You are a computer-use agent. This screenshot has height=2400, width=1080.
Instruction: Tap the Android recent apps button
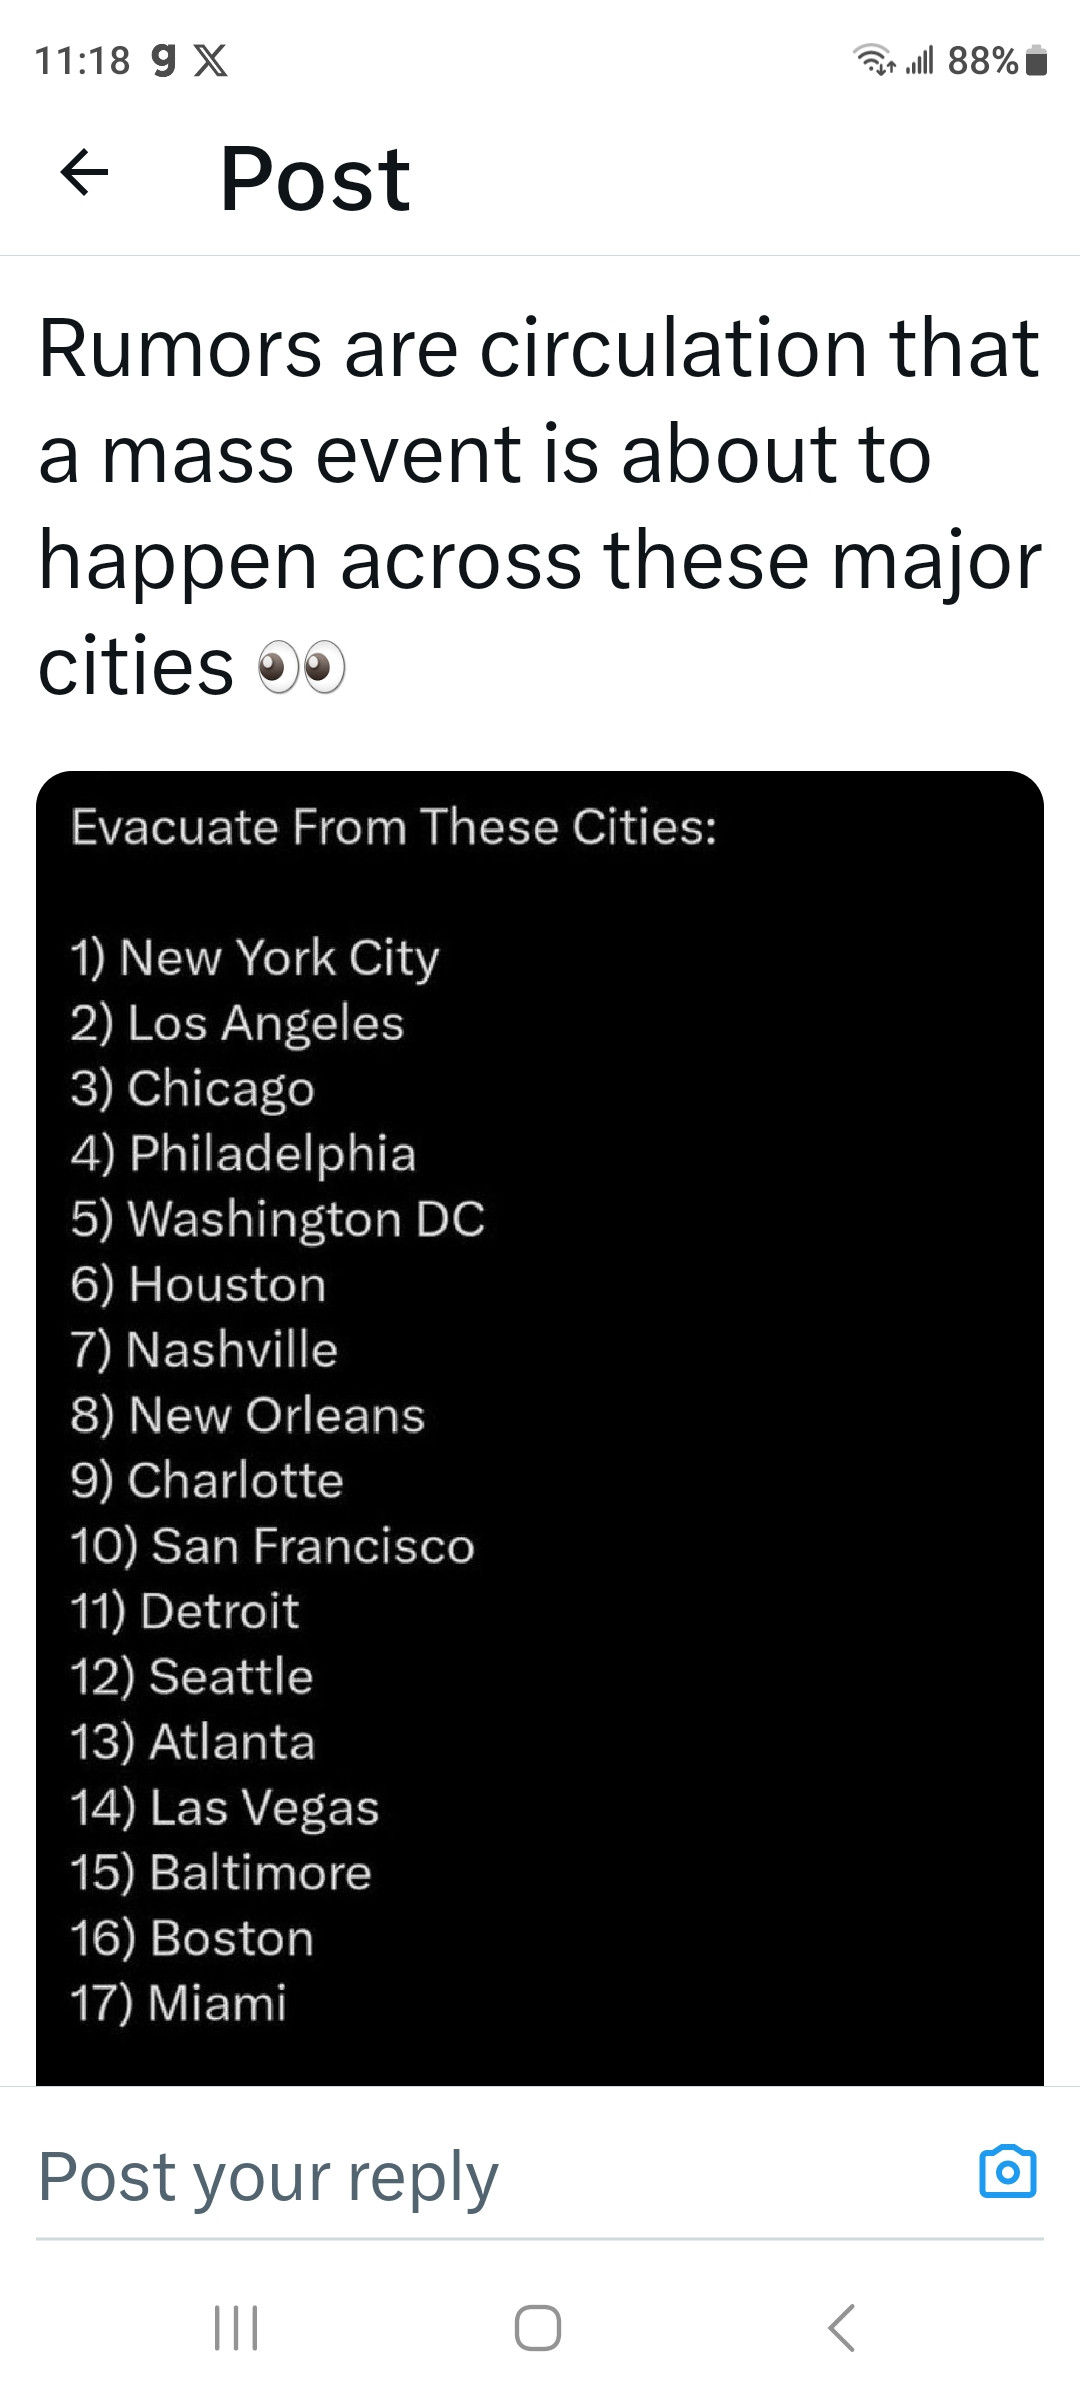[237, 2327]
